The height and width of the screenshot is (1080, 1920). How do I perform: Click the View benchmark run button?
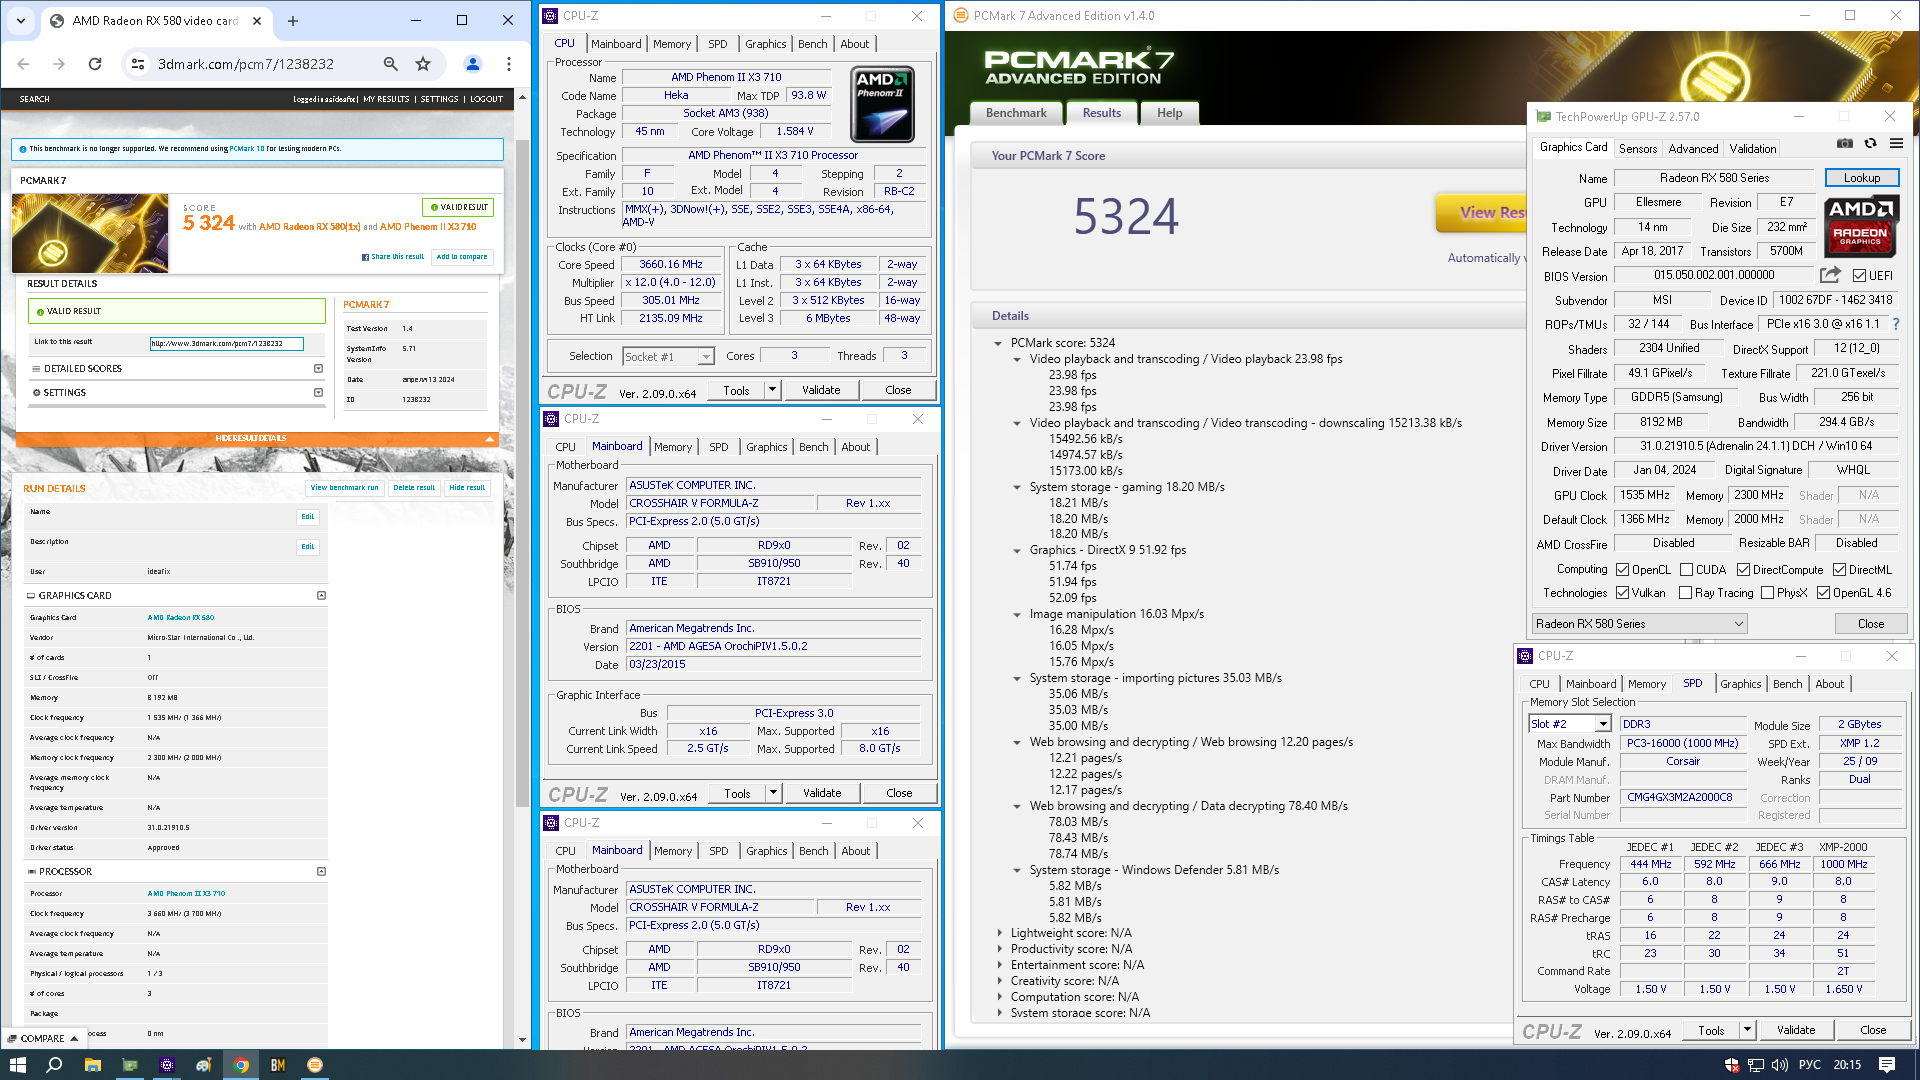tap(344, 488)
